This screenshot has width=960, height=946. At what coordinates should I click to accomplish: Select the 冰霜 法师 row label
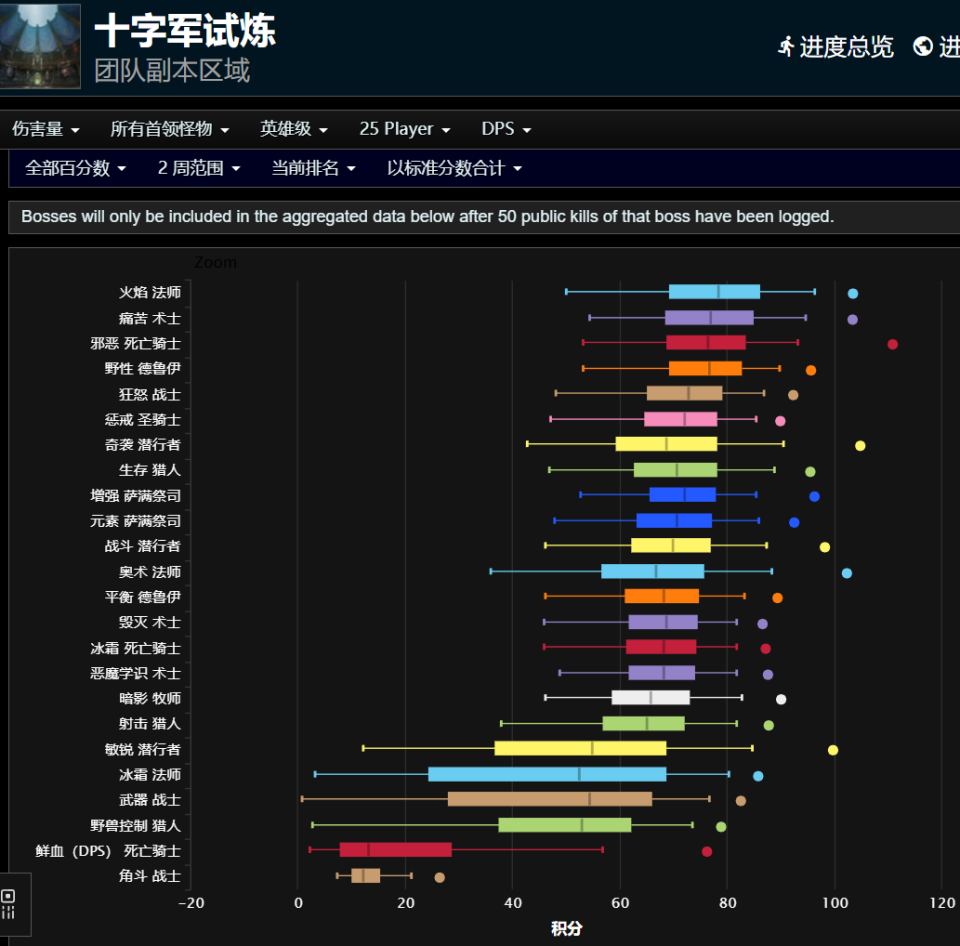point(150,775)
